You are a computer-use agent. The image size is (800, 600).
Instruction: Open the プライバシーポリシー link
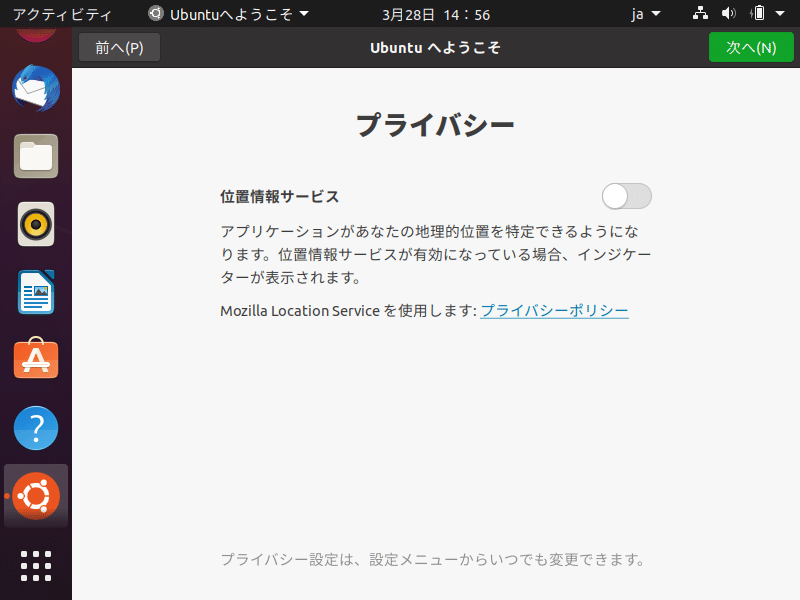[x=554, y=310]
